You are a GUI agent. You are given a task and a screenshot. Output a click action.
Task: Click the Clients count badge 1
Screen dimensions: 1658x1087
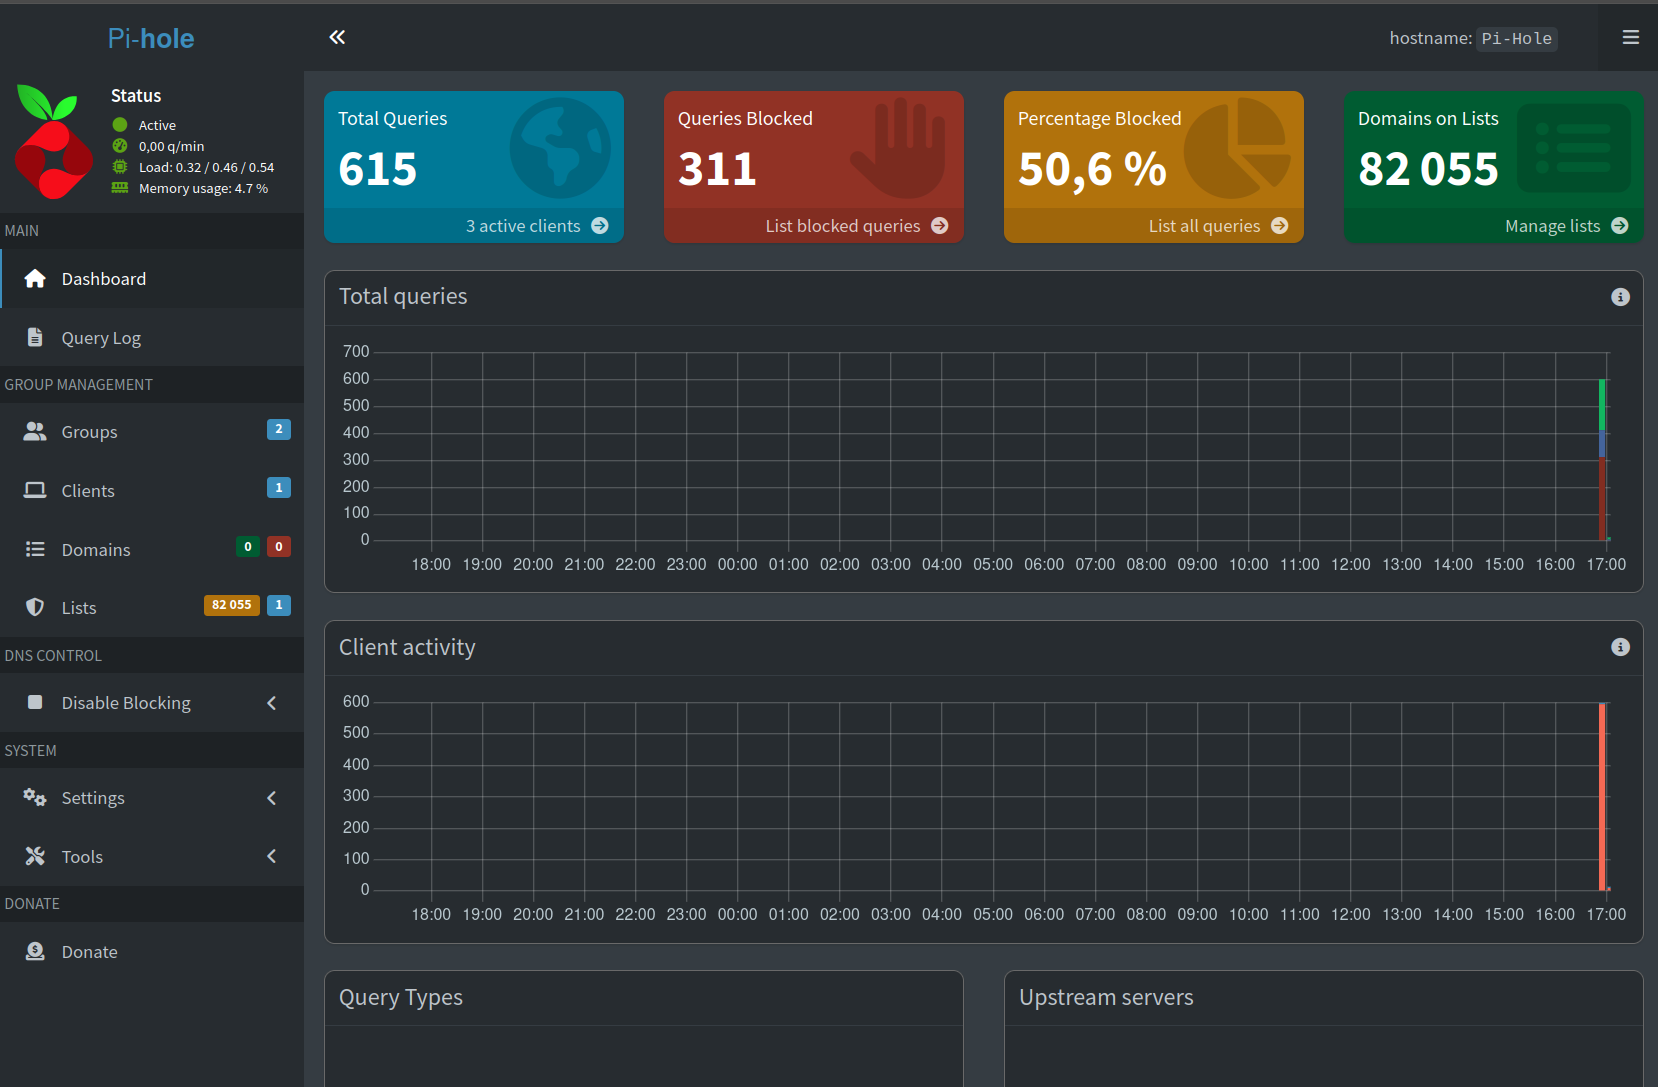point(279,488)
